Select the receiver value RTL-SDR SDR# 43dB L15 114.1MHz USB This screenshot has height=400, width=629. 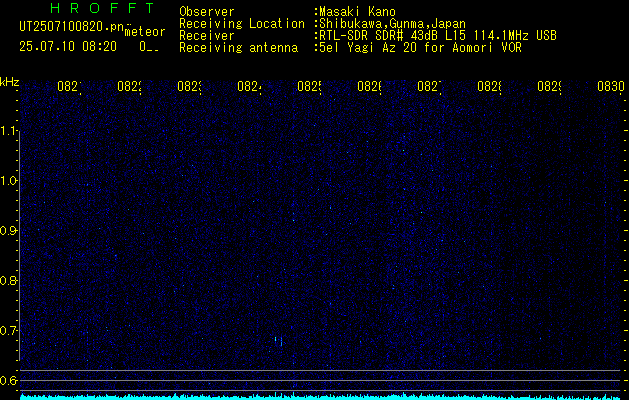click(436, 36)
